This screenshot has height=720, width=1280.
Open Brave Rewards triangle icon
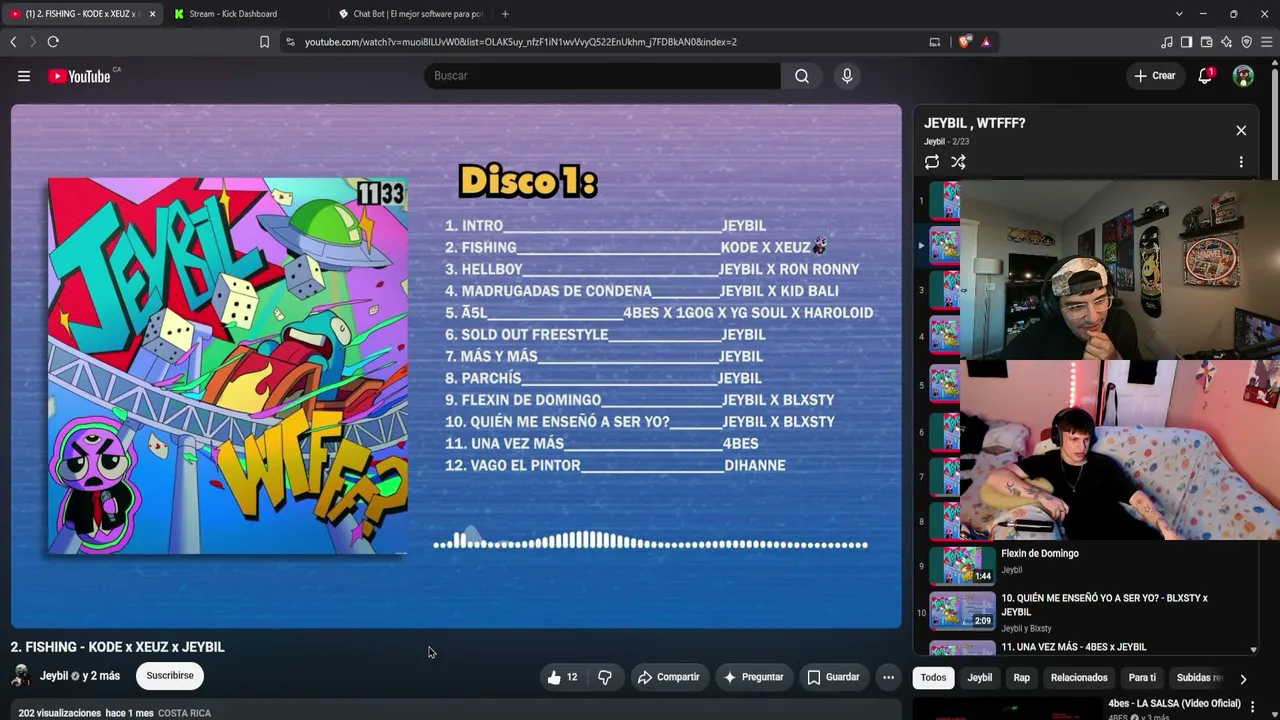[986, 42]
